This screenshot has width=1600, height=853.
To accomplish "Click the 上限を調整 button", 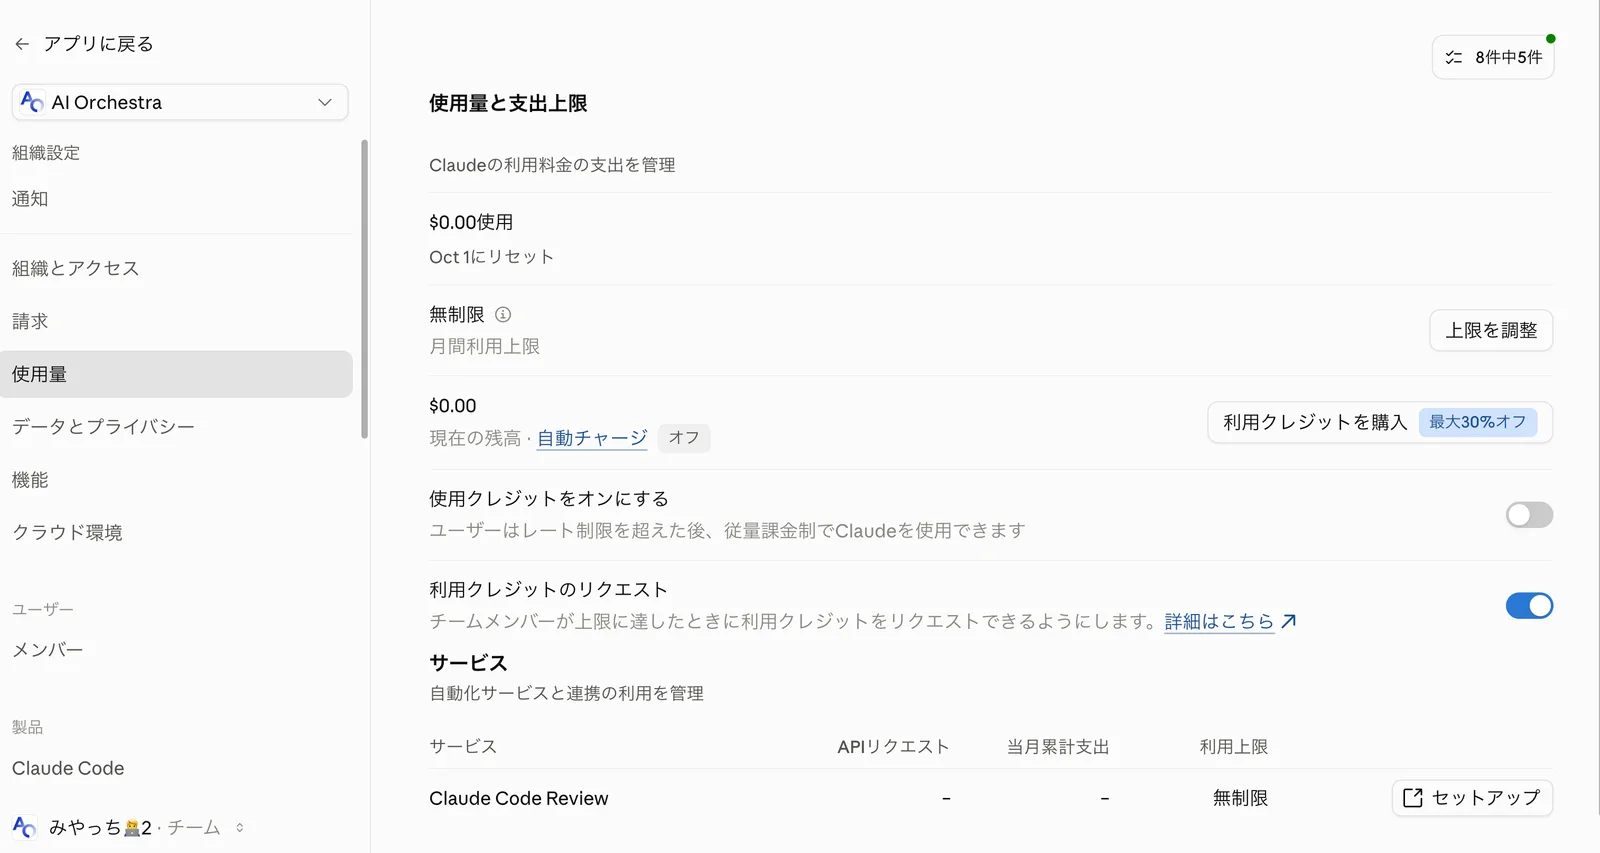I will (x=1491, y=331).
